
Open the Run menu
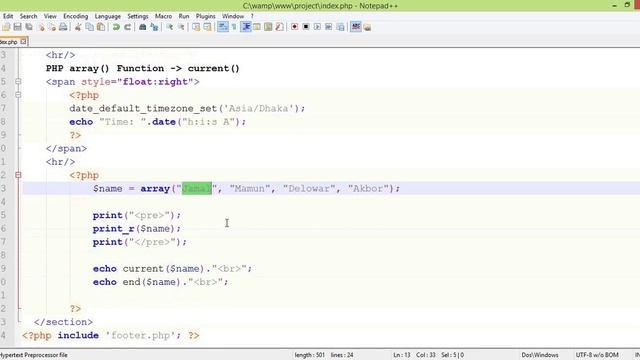(x=184, y=16)
